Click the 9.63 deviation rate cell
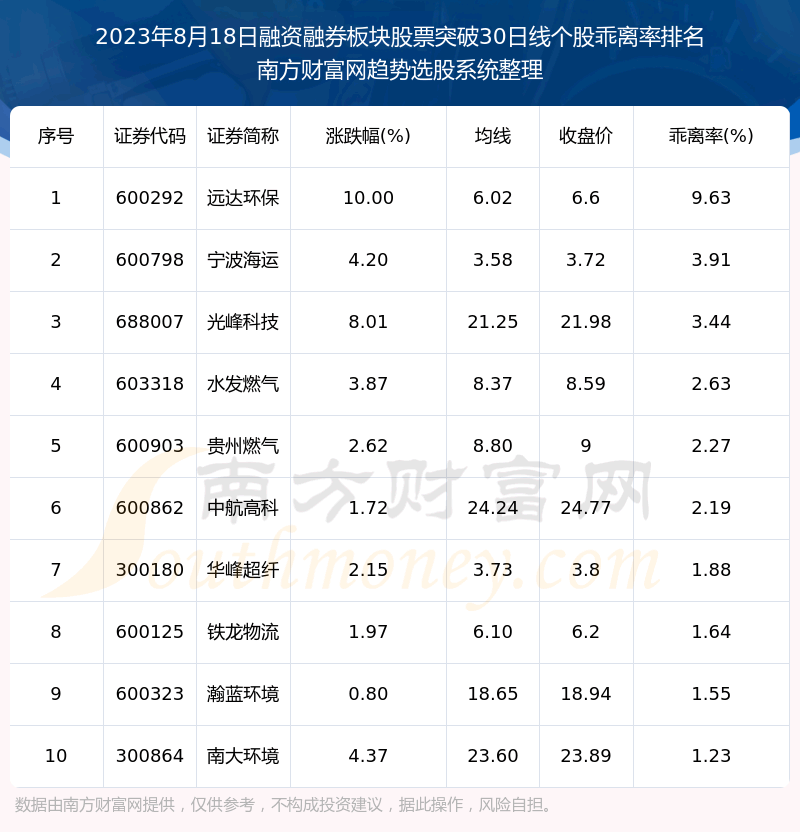This screenshot has height=832, width=800. coord(711,198)
